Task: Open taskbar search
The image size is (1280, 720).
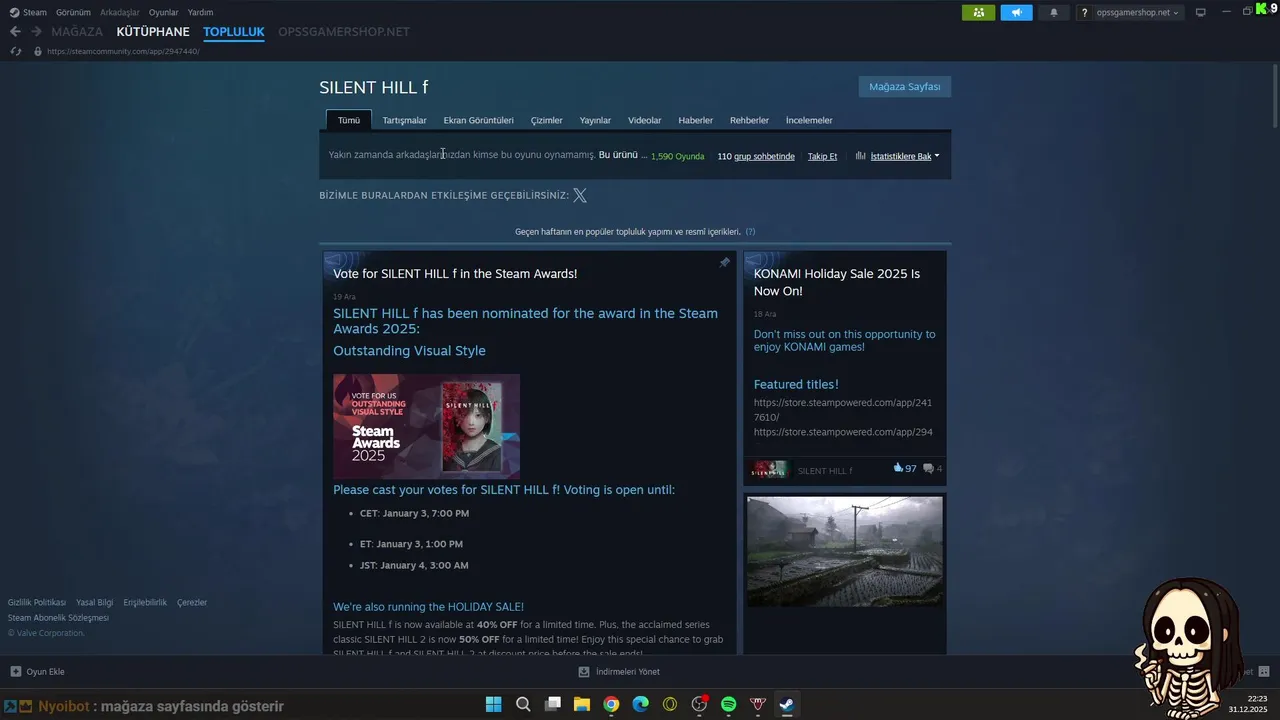Action: pyautogui.click(x=523, y=704)
